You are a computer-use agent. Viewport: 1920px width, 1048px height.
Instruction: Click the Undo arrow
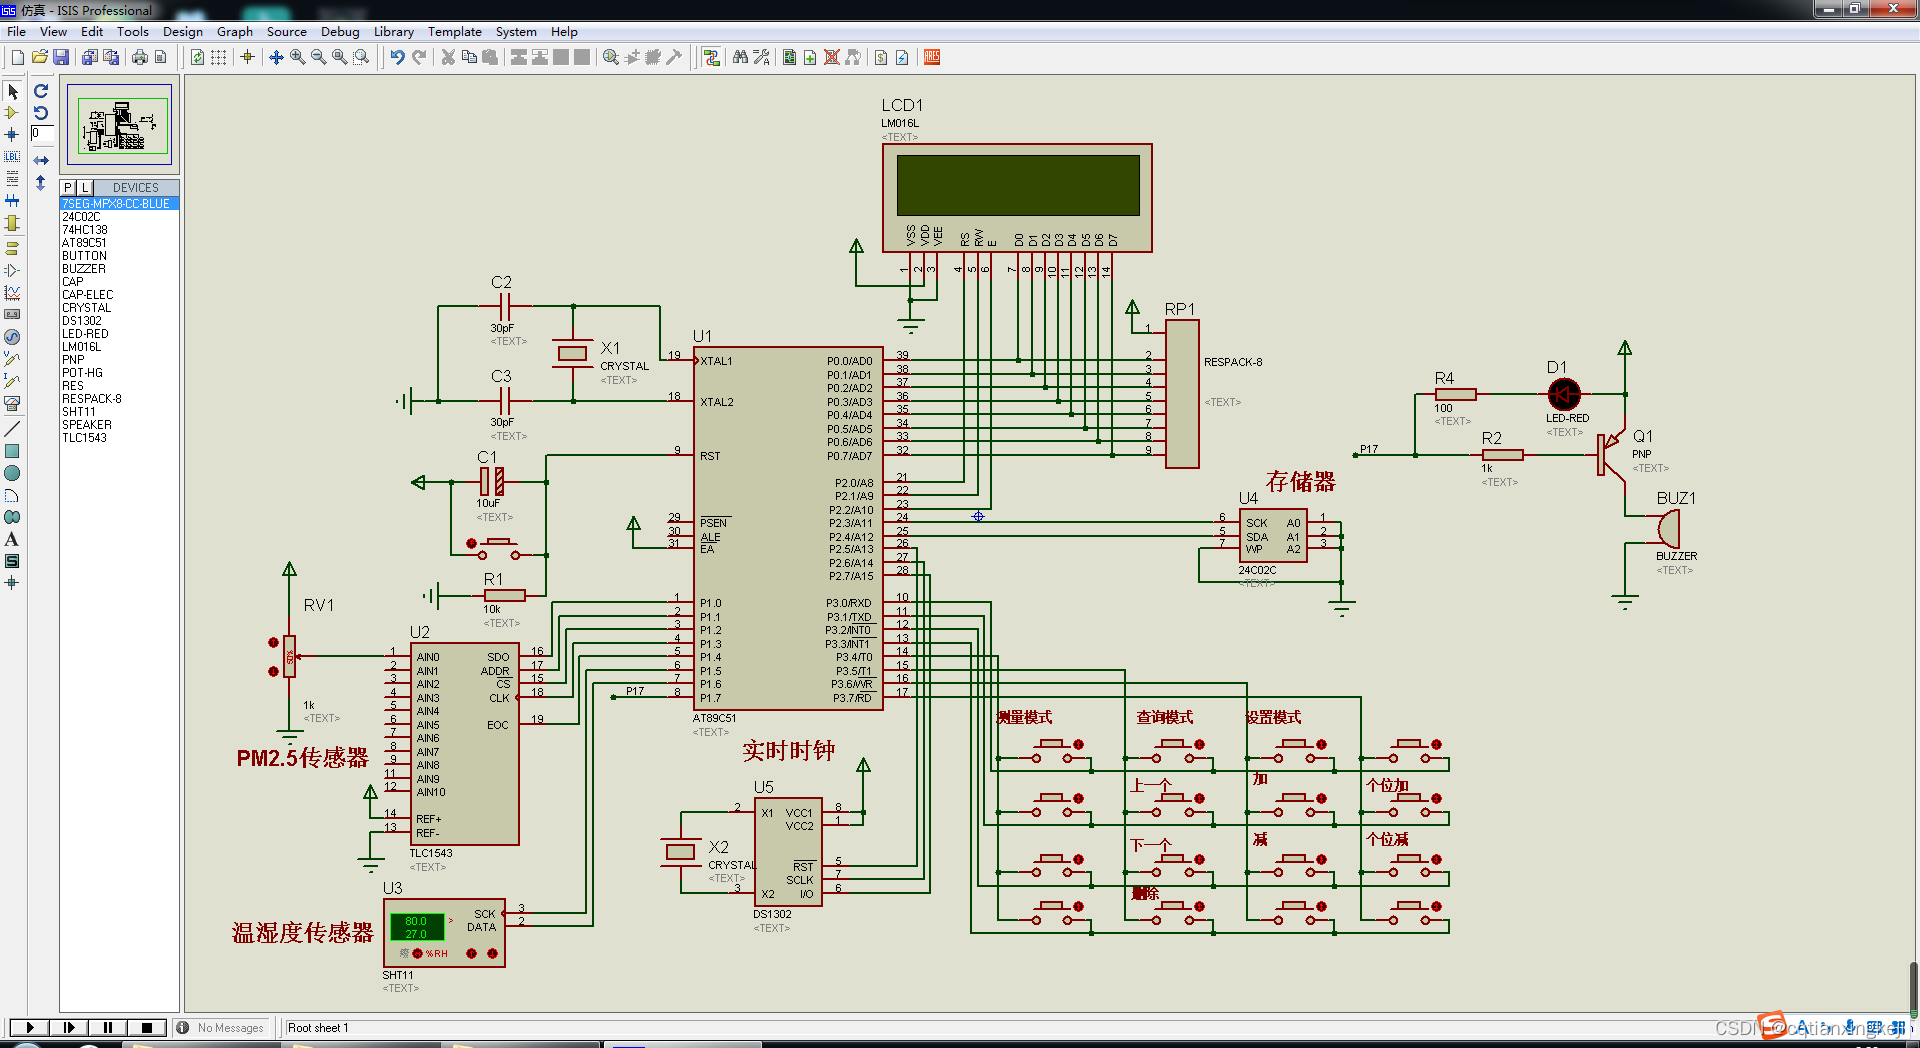(397, 57)
